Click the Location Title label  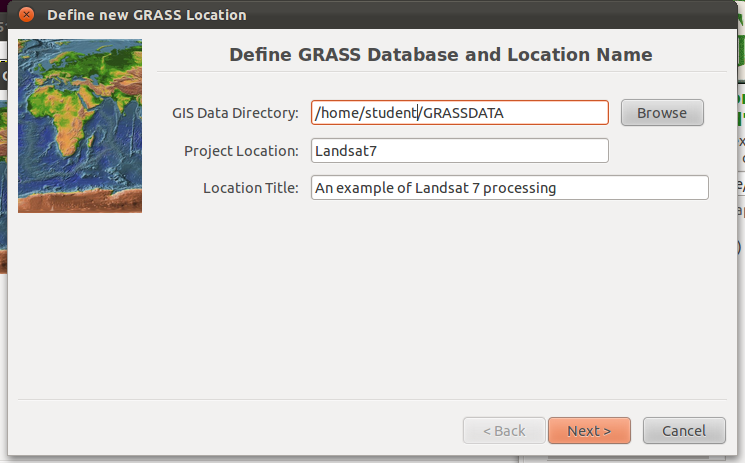click(x=251, y=188)
